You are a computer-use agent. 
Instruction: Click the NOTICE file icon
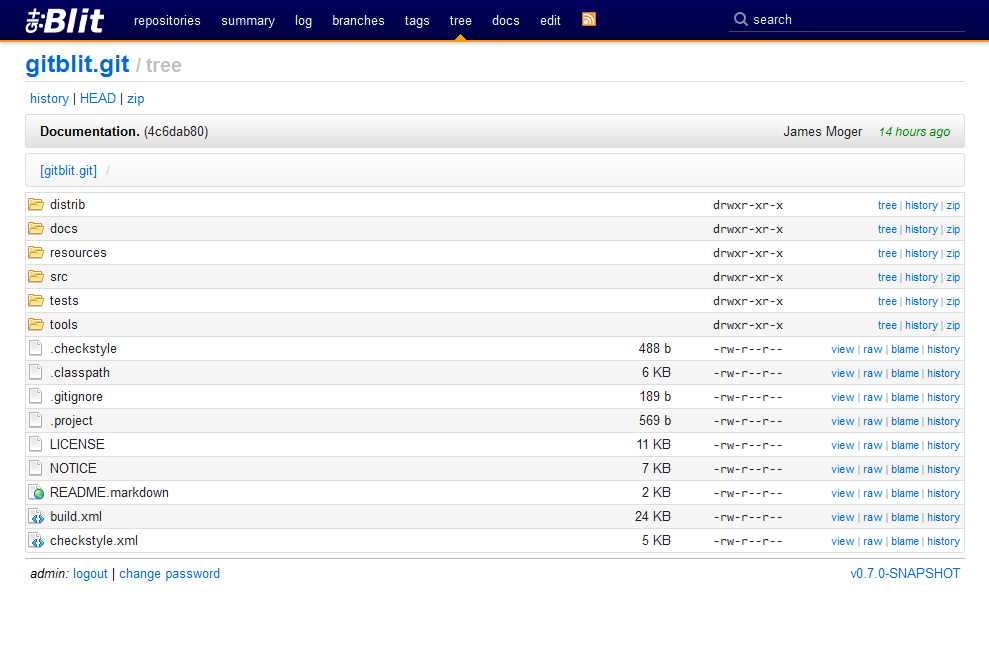click(36, 468)
